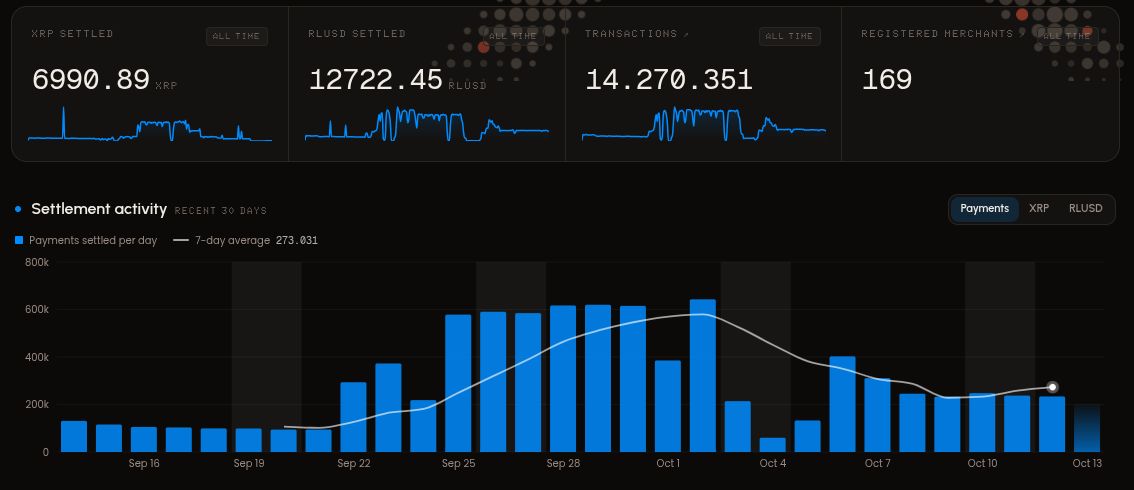Switch the settlement chart to RLUSD
Image resolution: width=1134 pixels, height=490 pixels.
point(1086,209)
